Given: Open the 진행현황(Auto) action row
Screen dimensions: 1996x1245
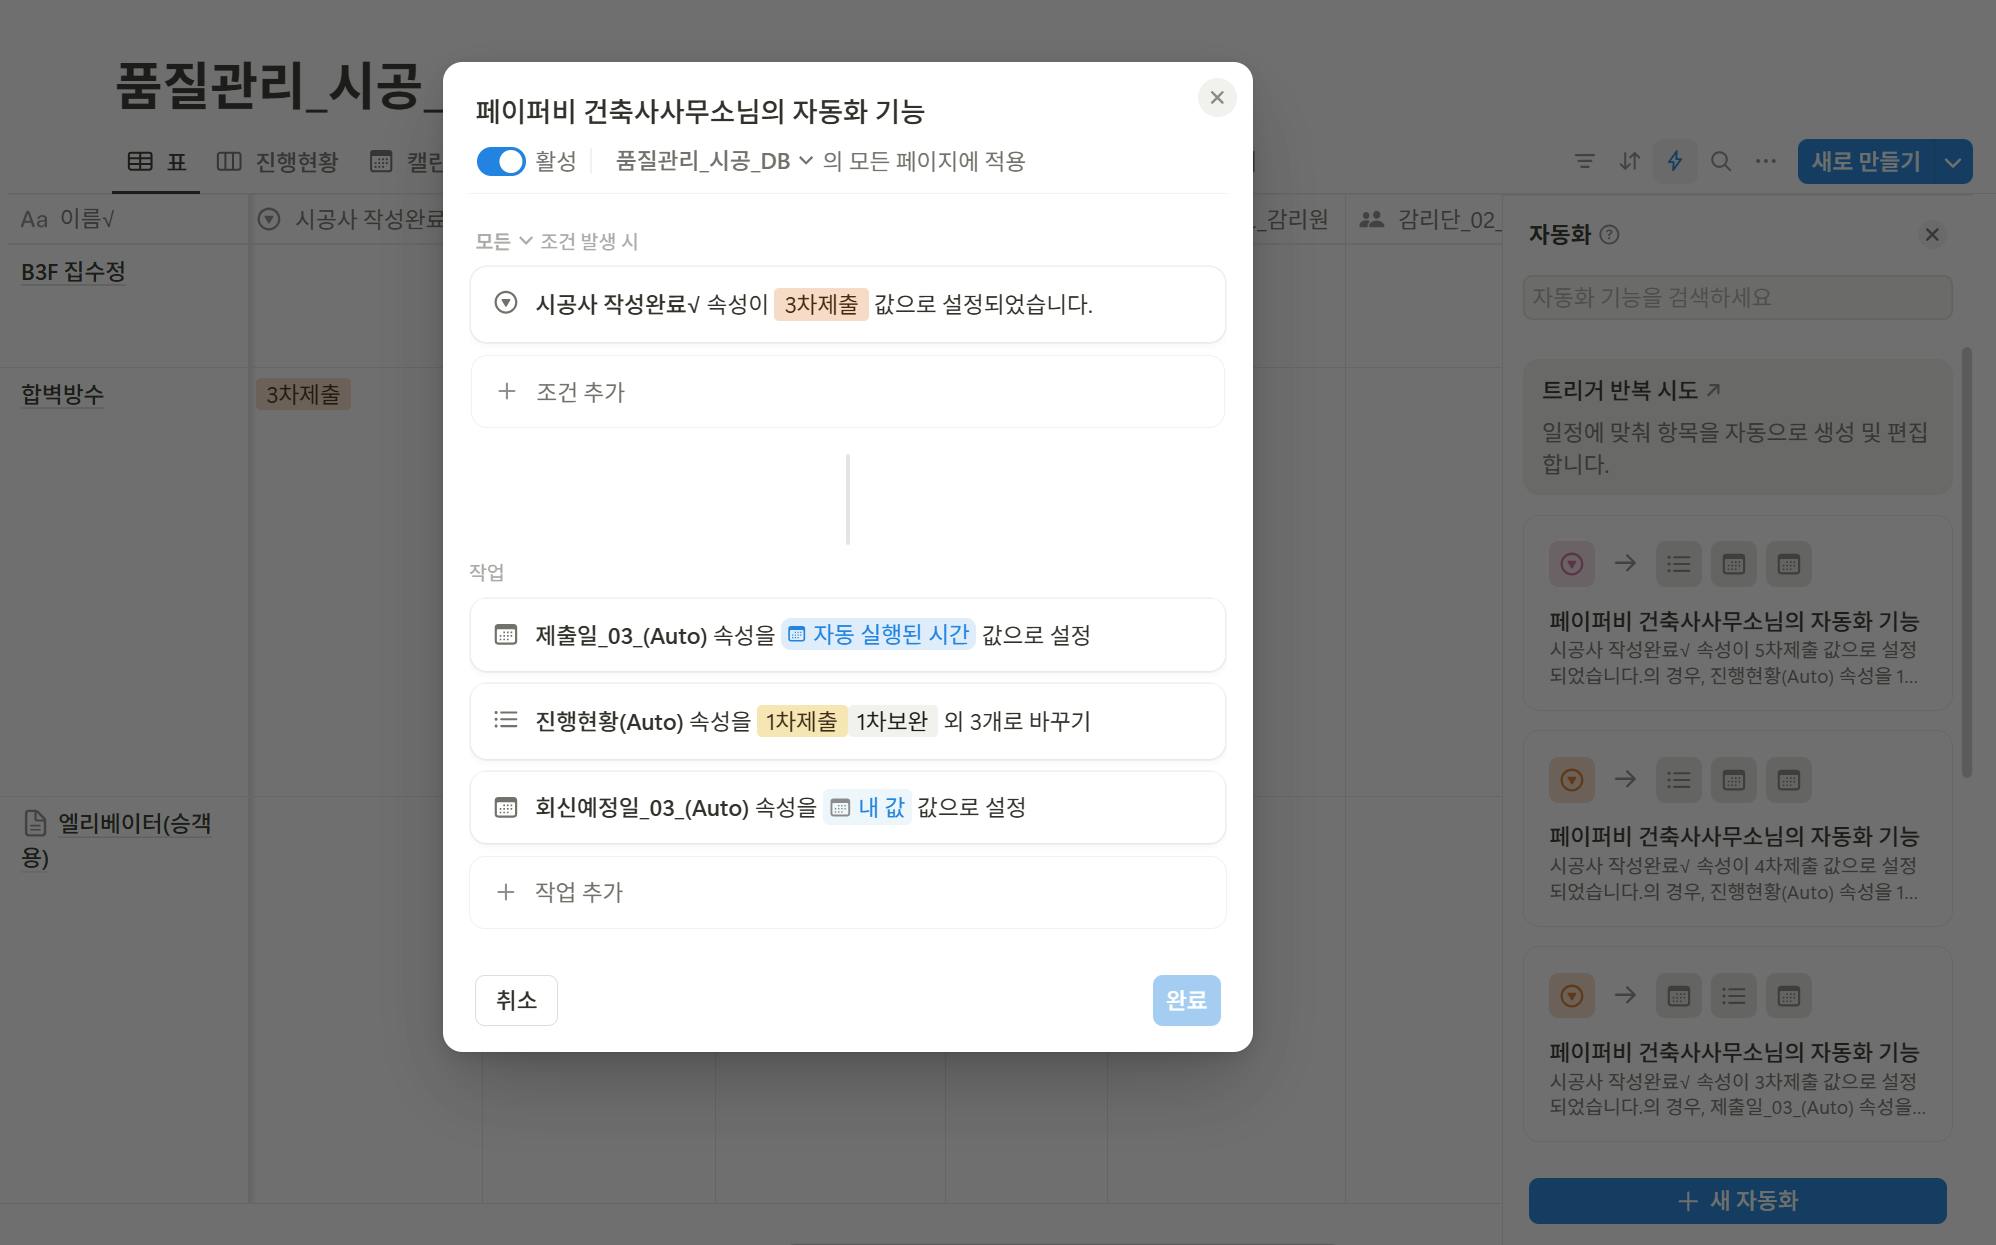Looking at the screenshot, I should (848, 721).
